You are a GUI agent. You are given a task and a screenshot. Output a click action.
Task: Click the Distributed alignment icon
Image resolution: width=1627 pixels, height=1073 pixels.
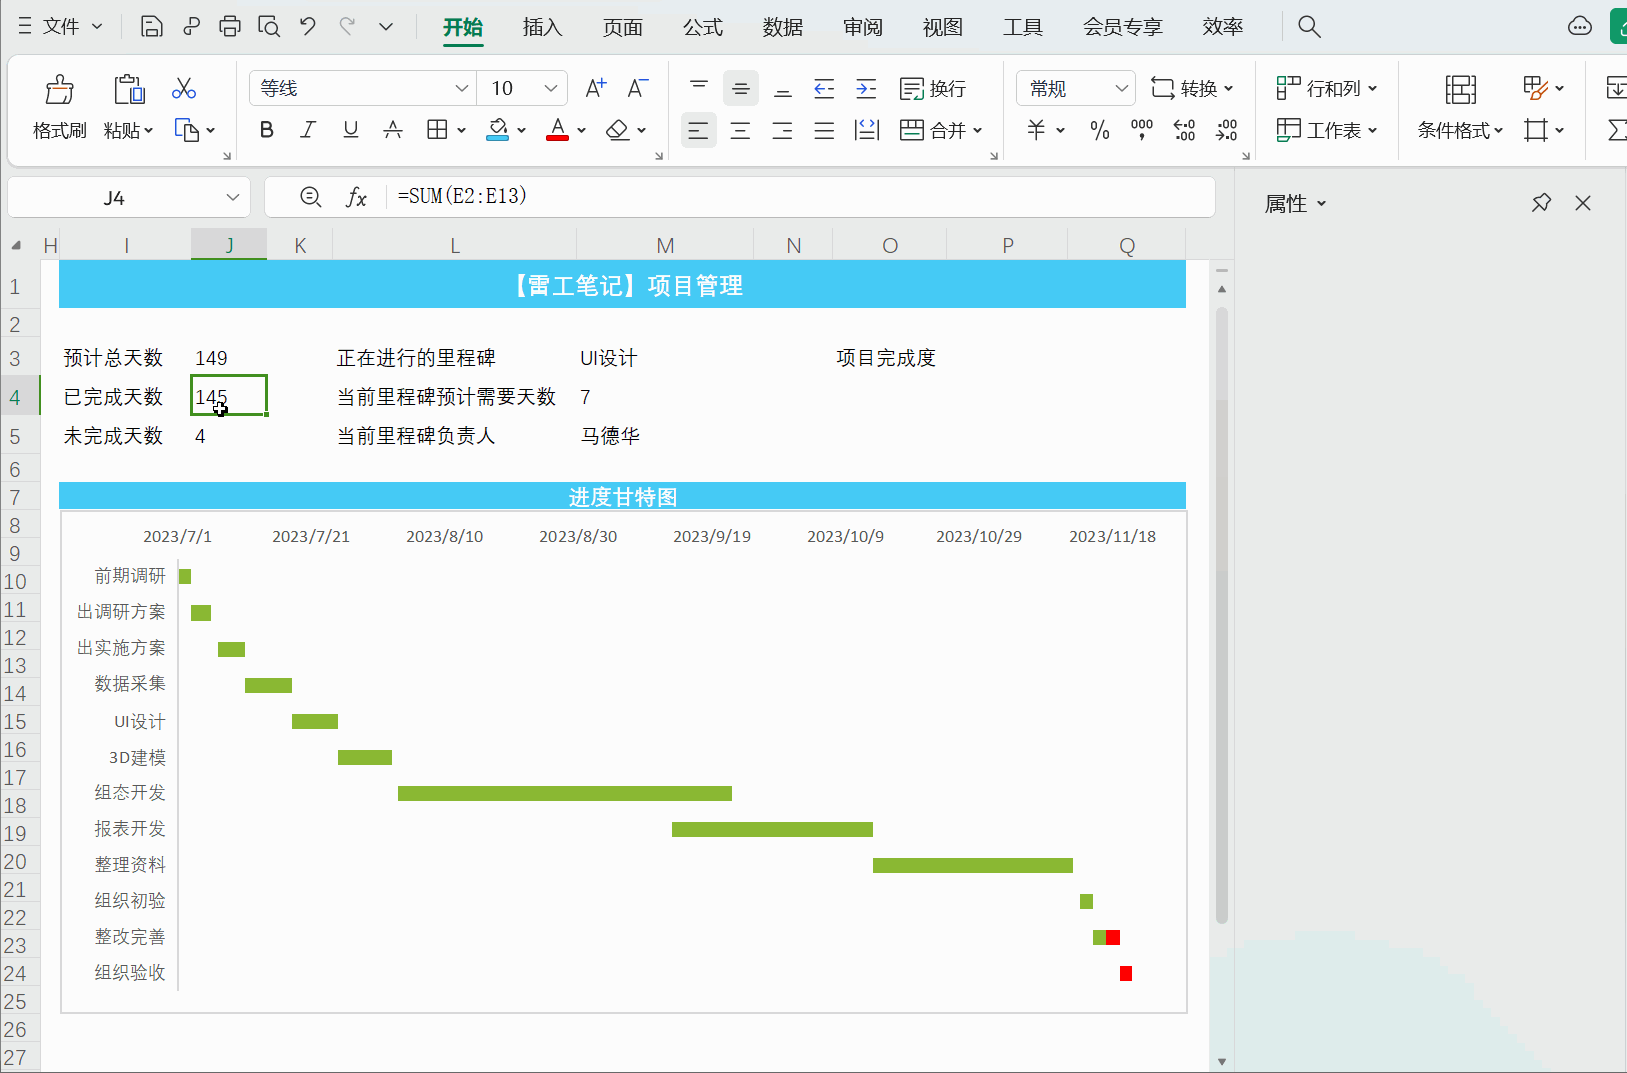click(x=866, y=130)
